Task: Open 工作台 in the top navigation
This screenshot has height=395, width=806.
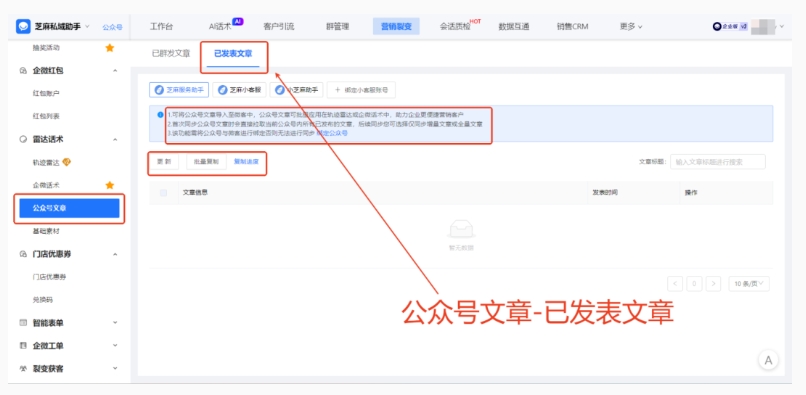Action: (x=161, y=27)
